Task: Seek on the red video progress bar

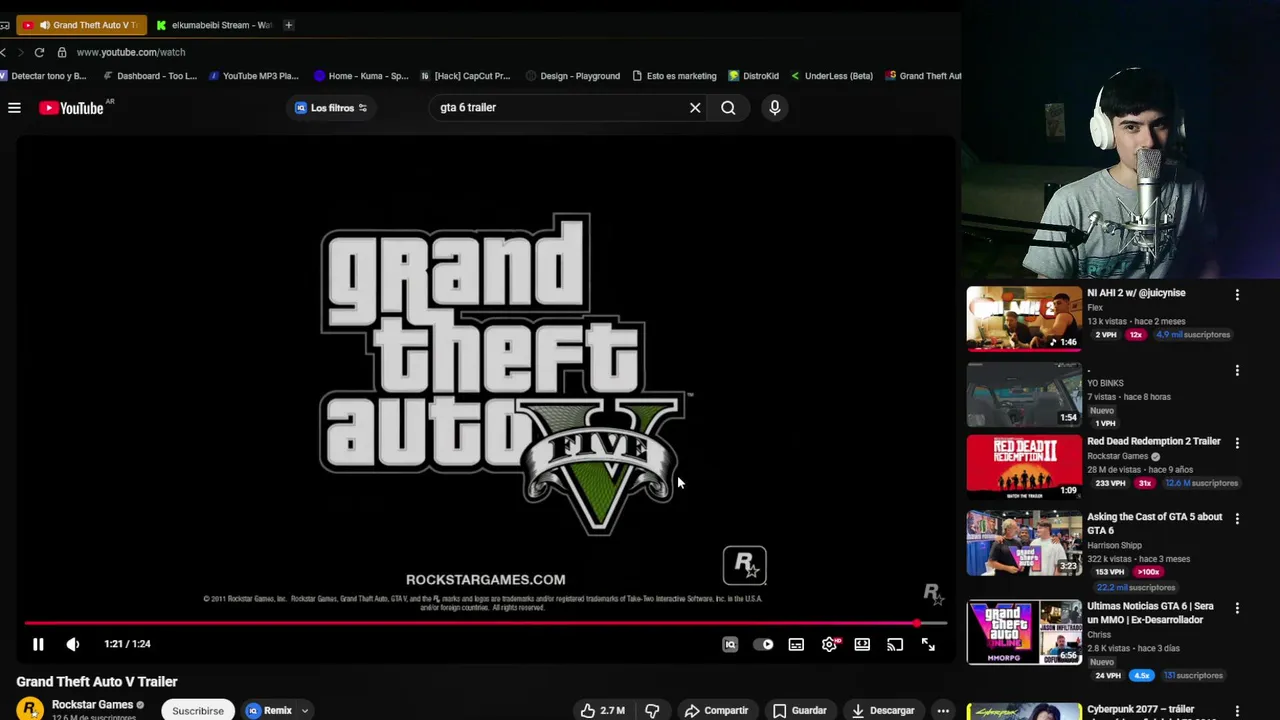Action: click(x=486, y=623)
